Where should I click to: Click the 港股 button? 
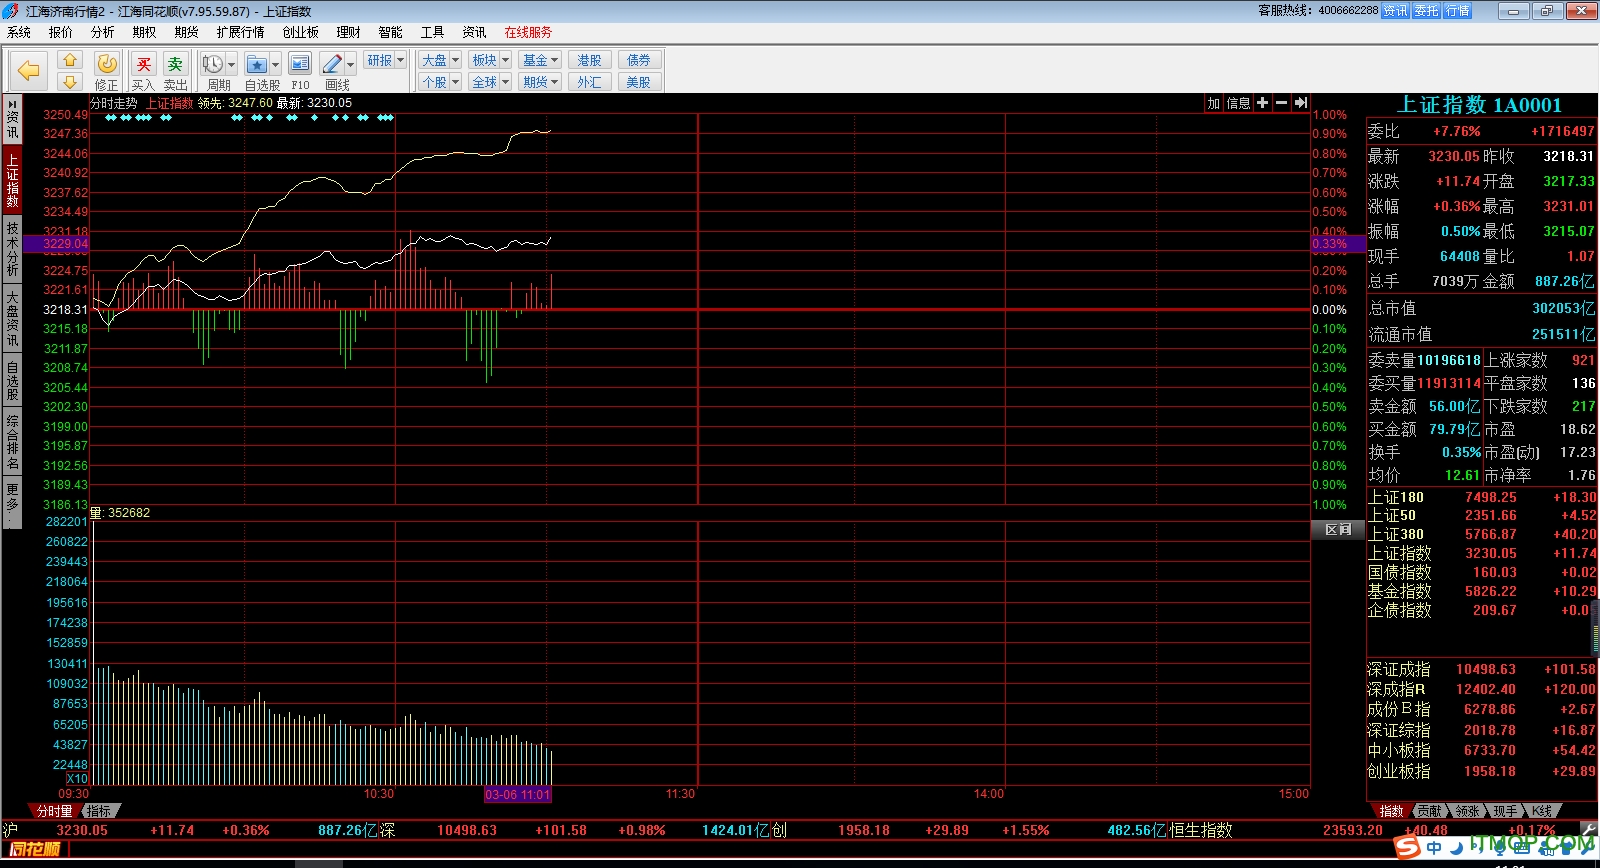click(x=589, y=60)
